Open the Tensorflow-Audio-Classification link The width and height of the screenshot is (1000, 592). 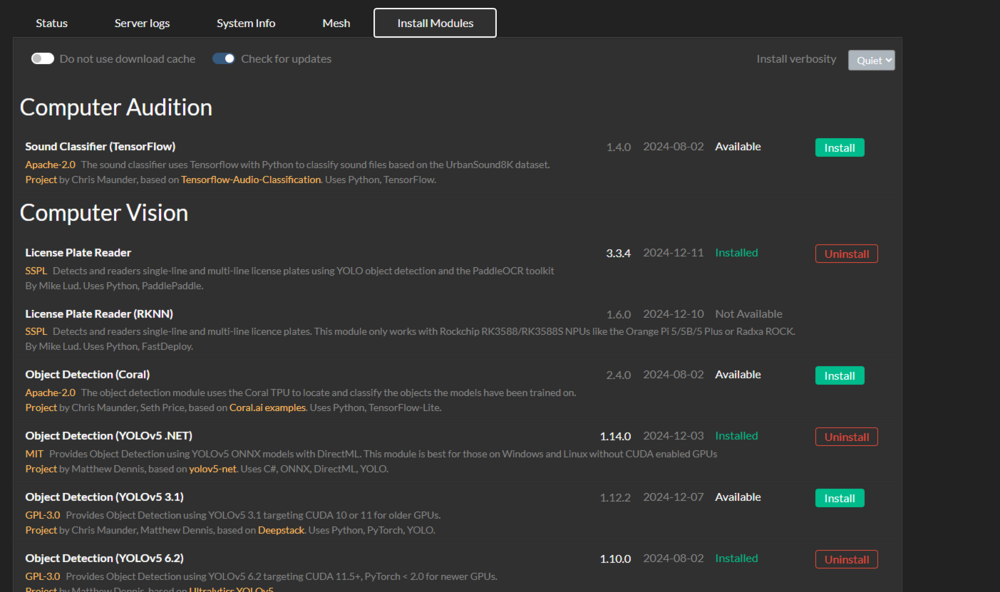point(251,180)
